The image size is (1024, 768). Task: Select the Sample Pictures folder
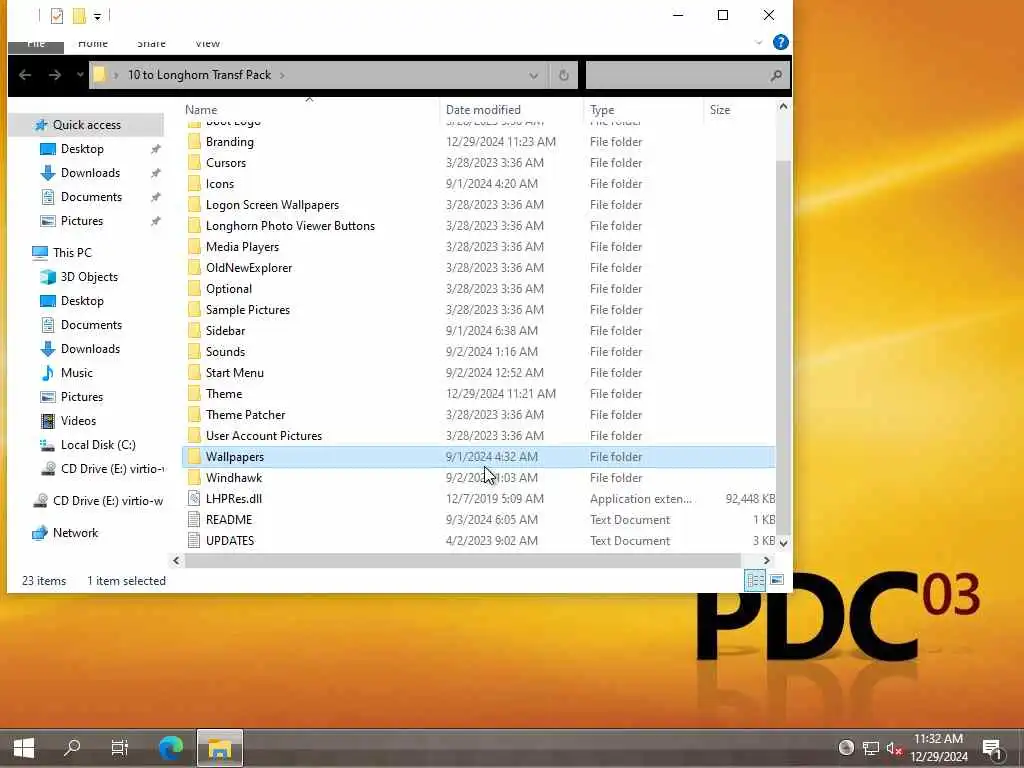248,310
